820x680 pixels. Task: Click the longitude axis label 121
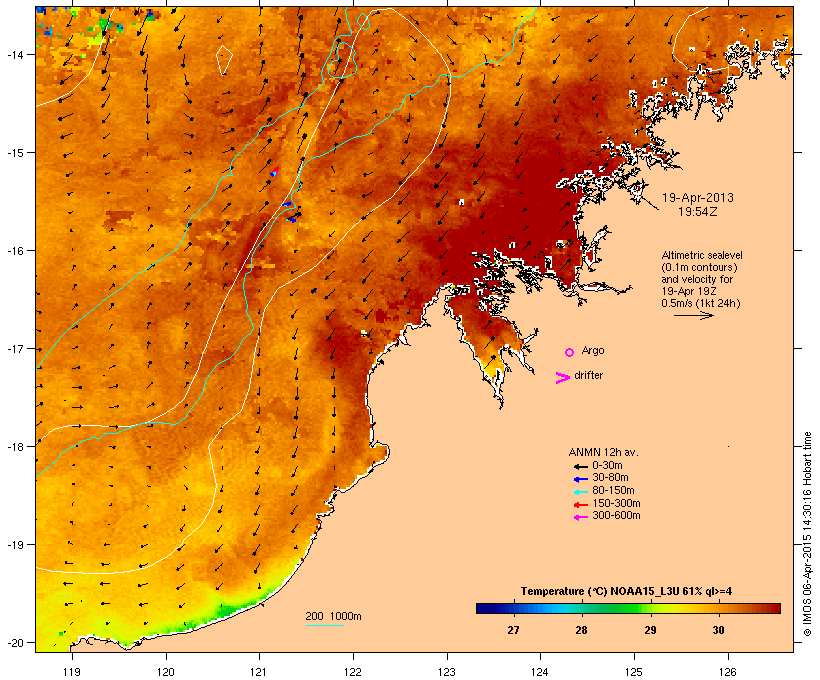[x=259, y=672]
